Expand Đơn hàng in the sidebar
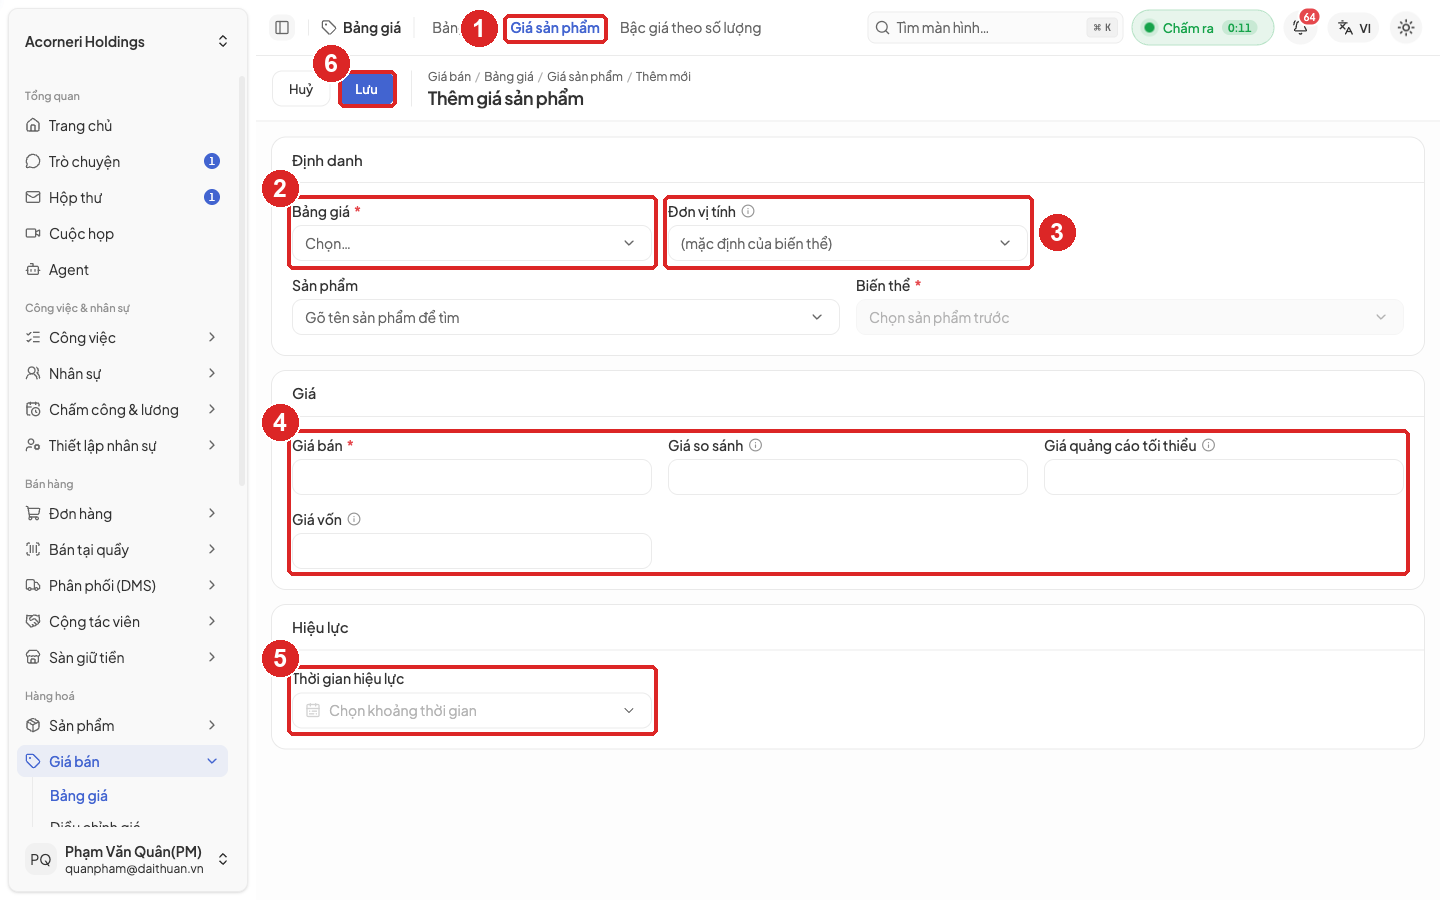The width and height of the screenshot is (1440, 900). point(122,514)
